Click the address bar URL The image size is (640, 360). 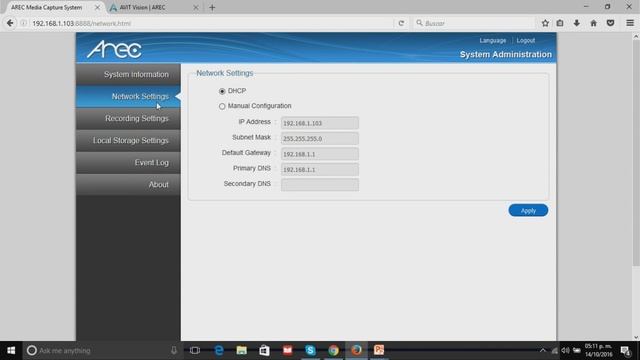pos(82,23)
